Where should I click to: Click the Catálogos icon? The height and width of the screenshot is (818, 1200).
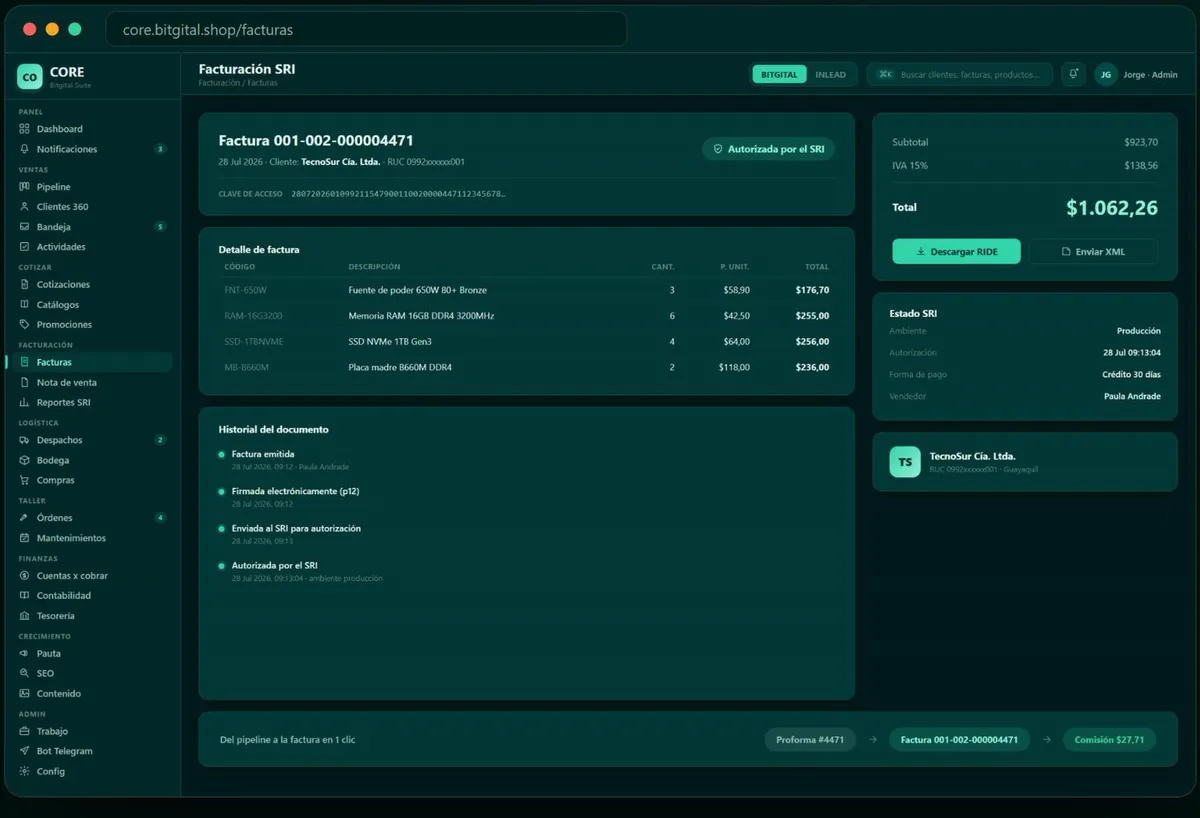pyautogui.click(x=25, y=305)
